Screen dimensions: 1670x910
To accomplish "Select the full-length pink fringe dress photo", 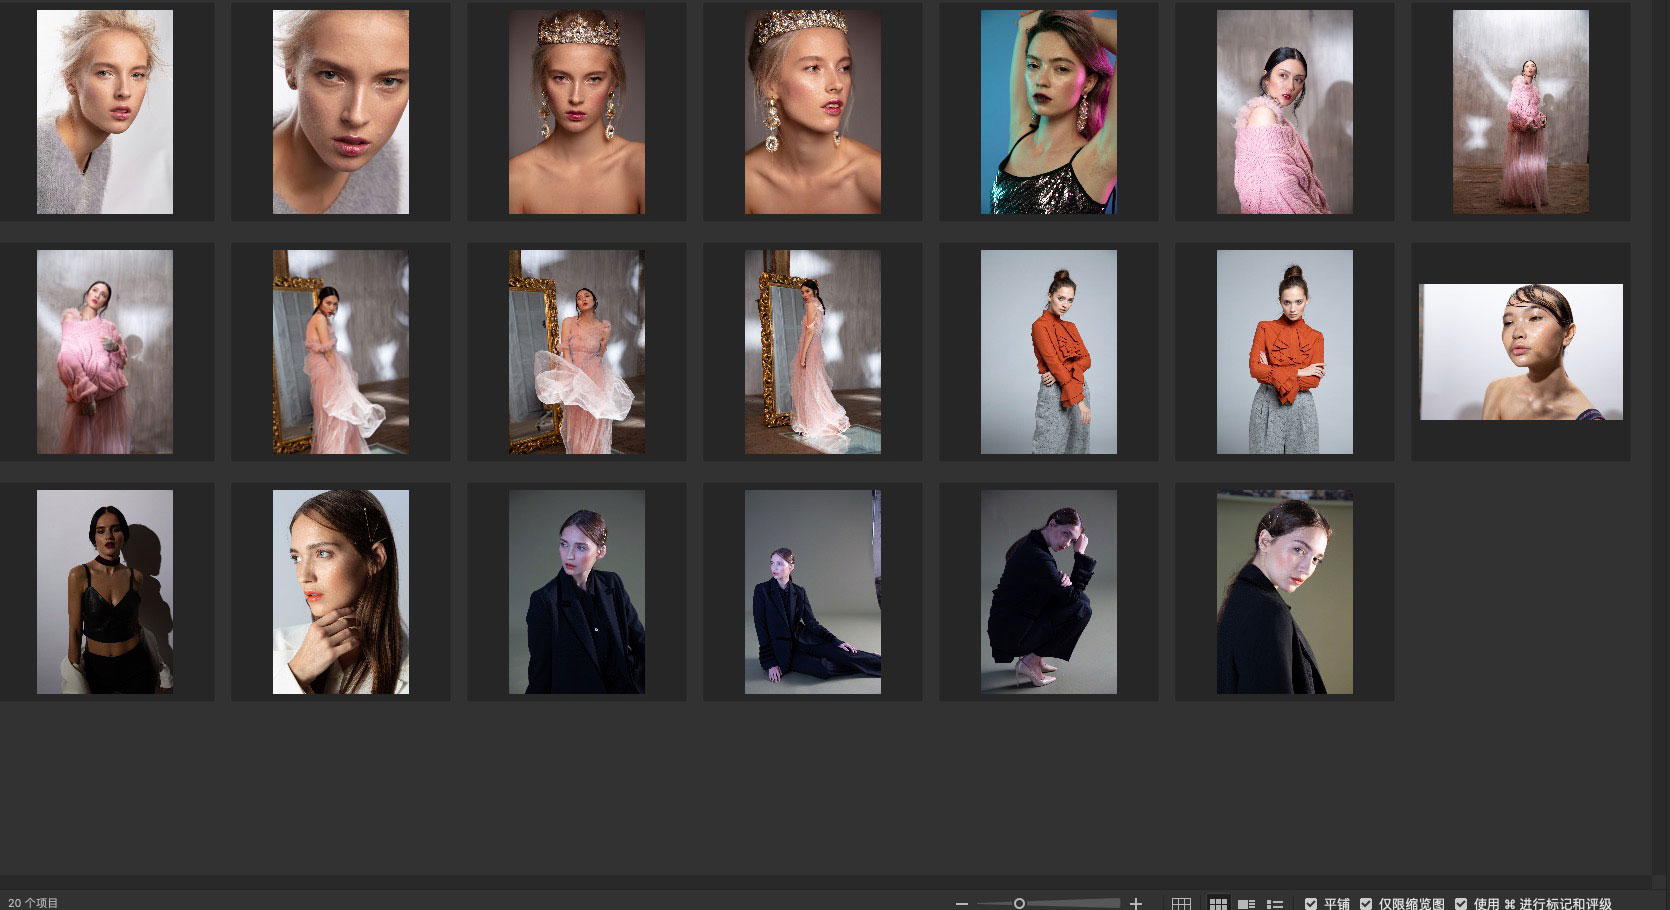I will tap(1520, 112).
